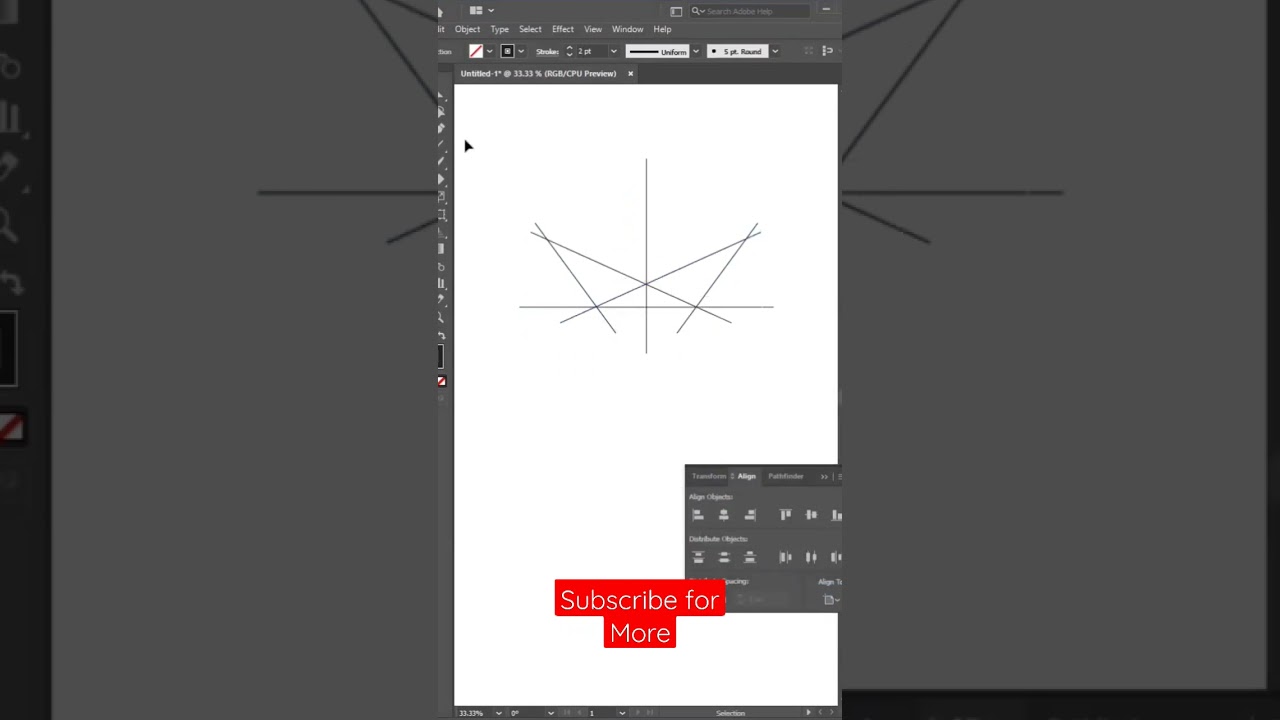Click the stroke weight stepper arrows
1280x720 pixels.
tap(569, 51)
